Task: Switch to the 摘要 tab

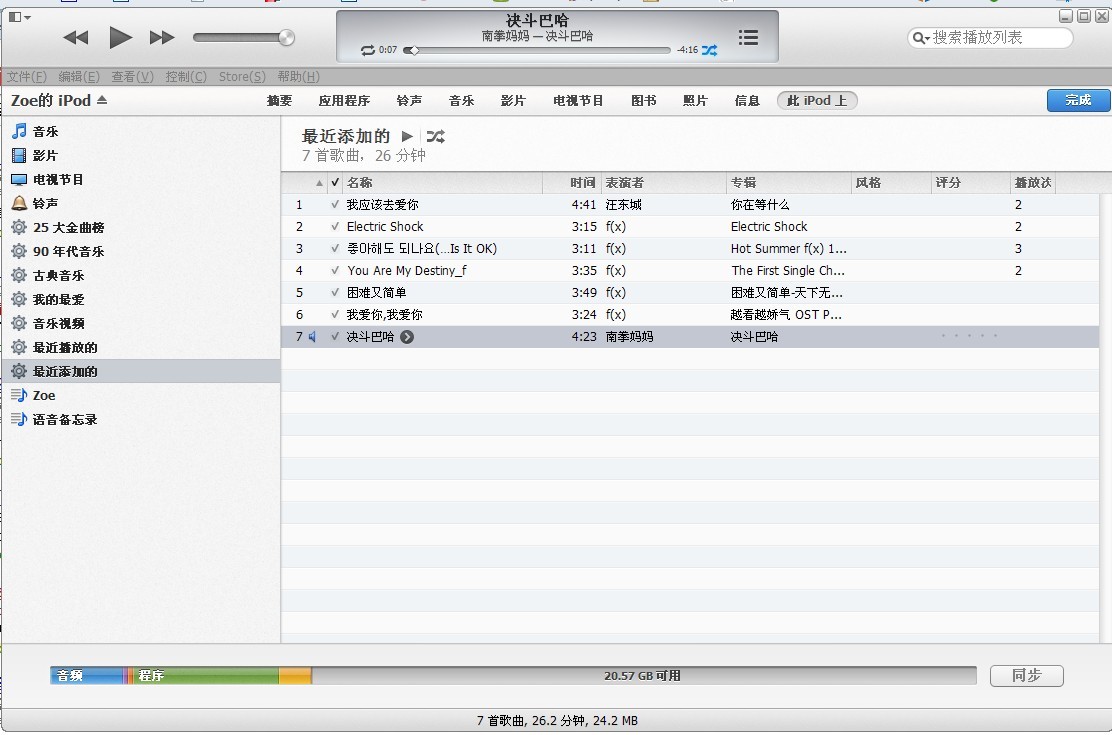Action: 279,101
